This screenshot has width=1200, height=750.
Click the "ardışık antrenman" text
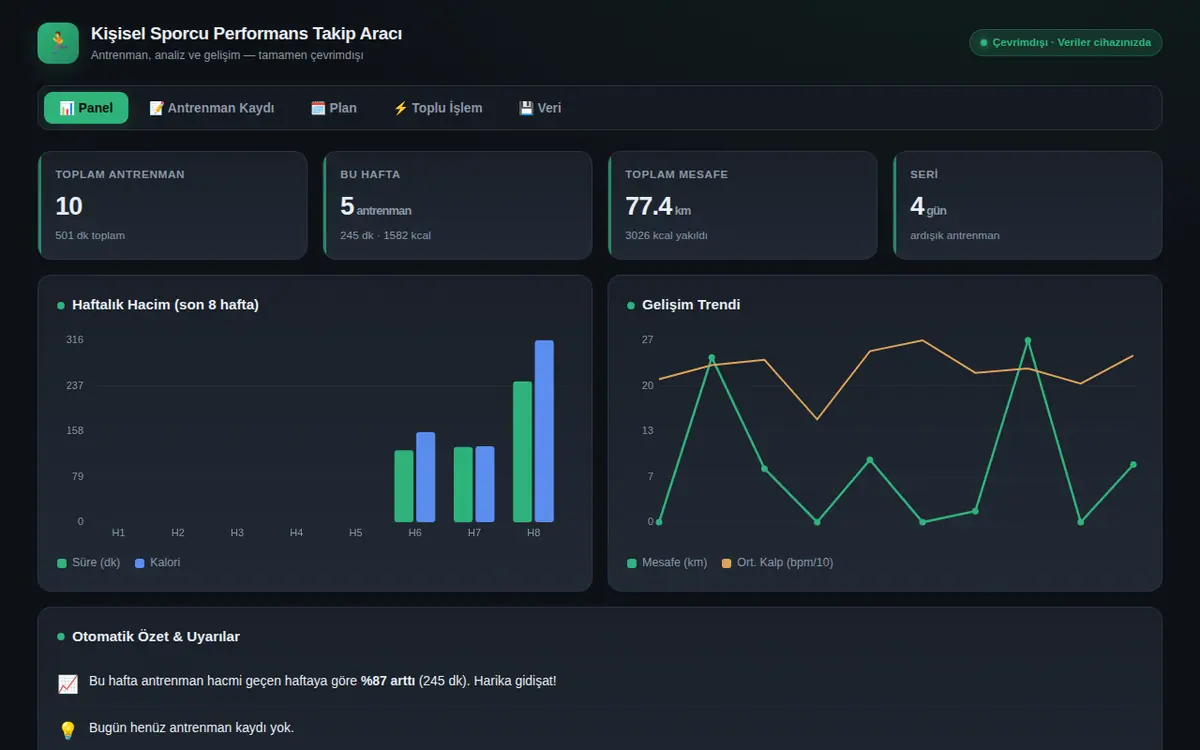[x=955, y=236]
